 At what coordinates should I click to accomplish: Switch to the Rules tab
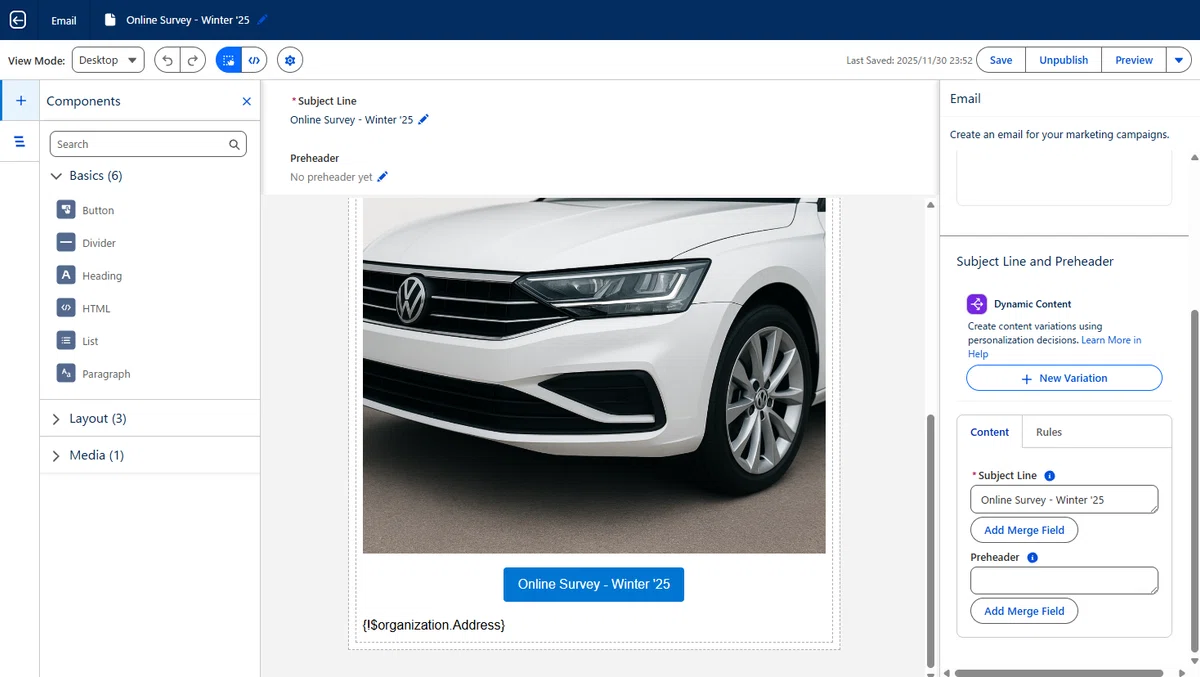coord(1049,432)
